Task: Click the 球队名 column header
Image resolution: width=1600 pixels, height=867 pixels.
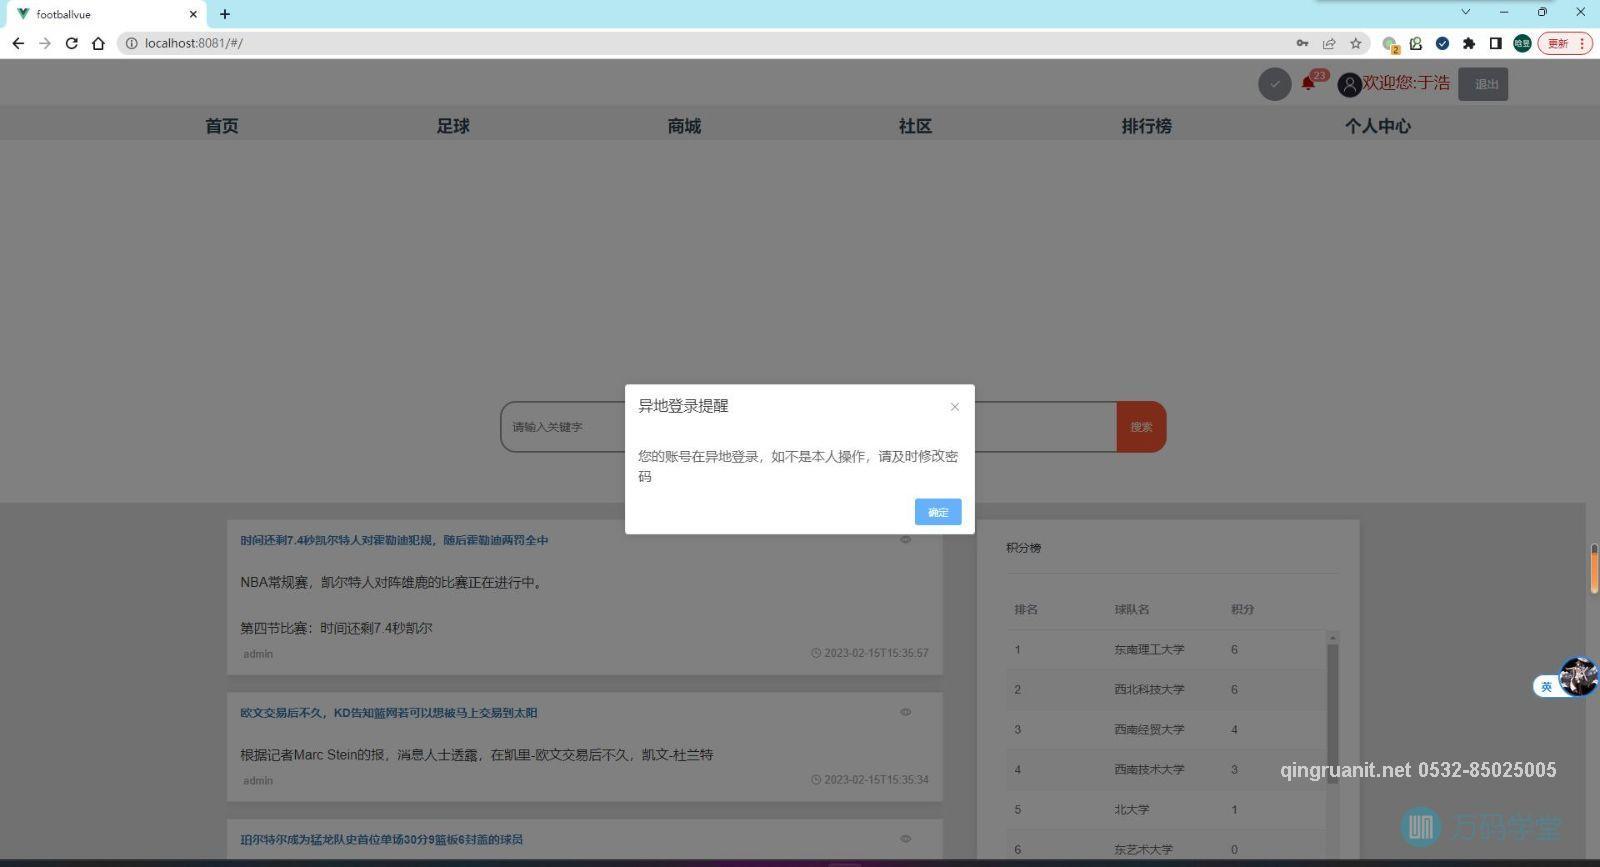Action: [x=1132, y=609]
